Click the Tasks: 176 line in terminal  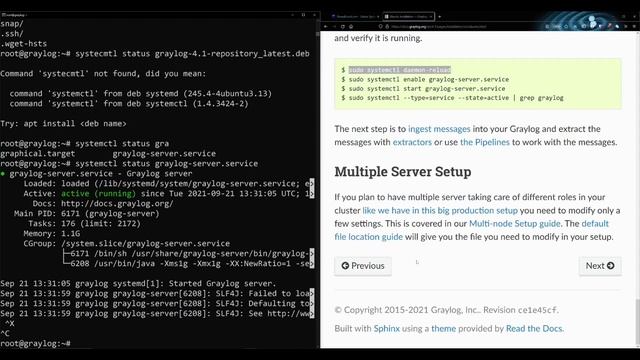pyautogui.click(x=84, y=224)
